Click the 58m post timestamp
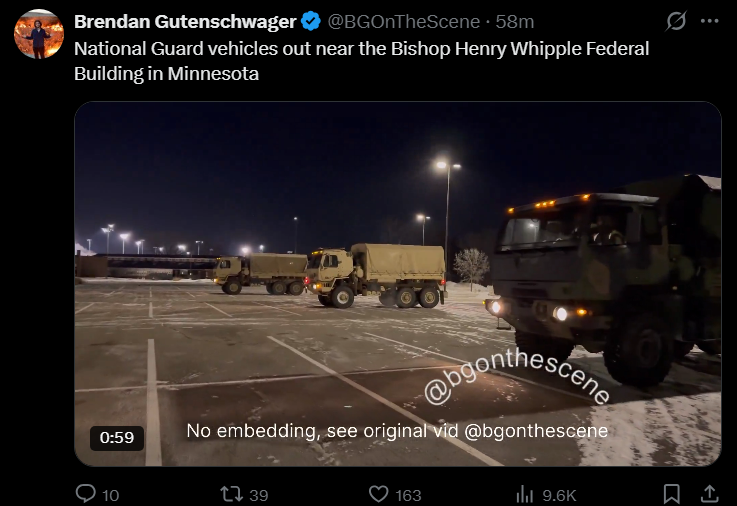The image size is (737, 506). 515,22
